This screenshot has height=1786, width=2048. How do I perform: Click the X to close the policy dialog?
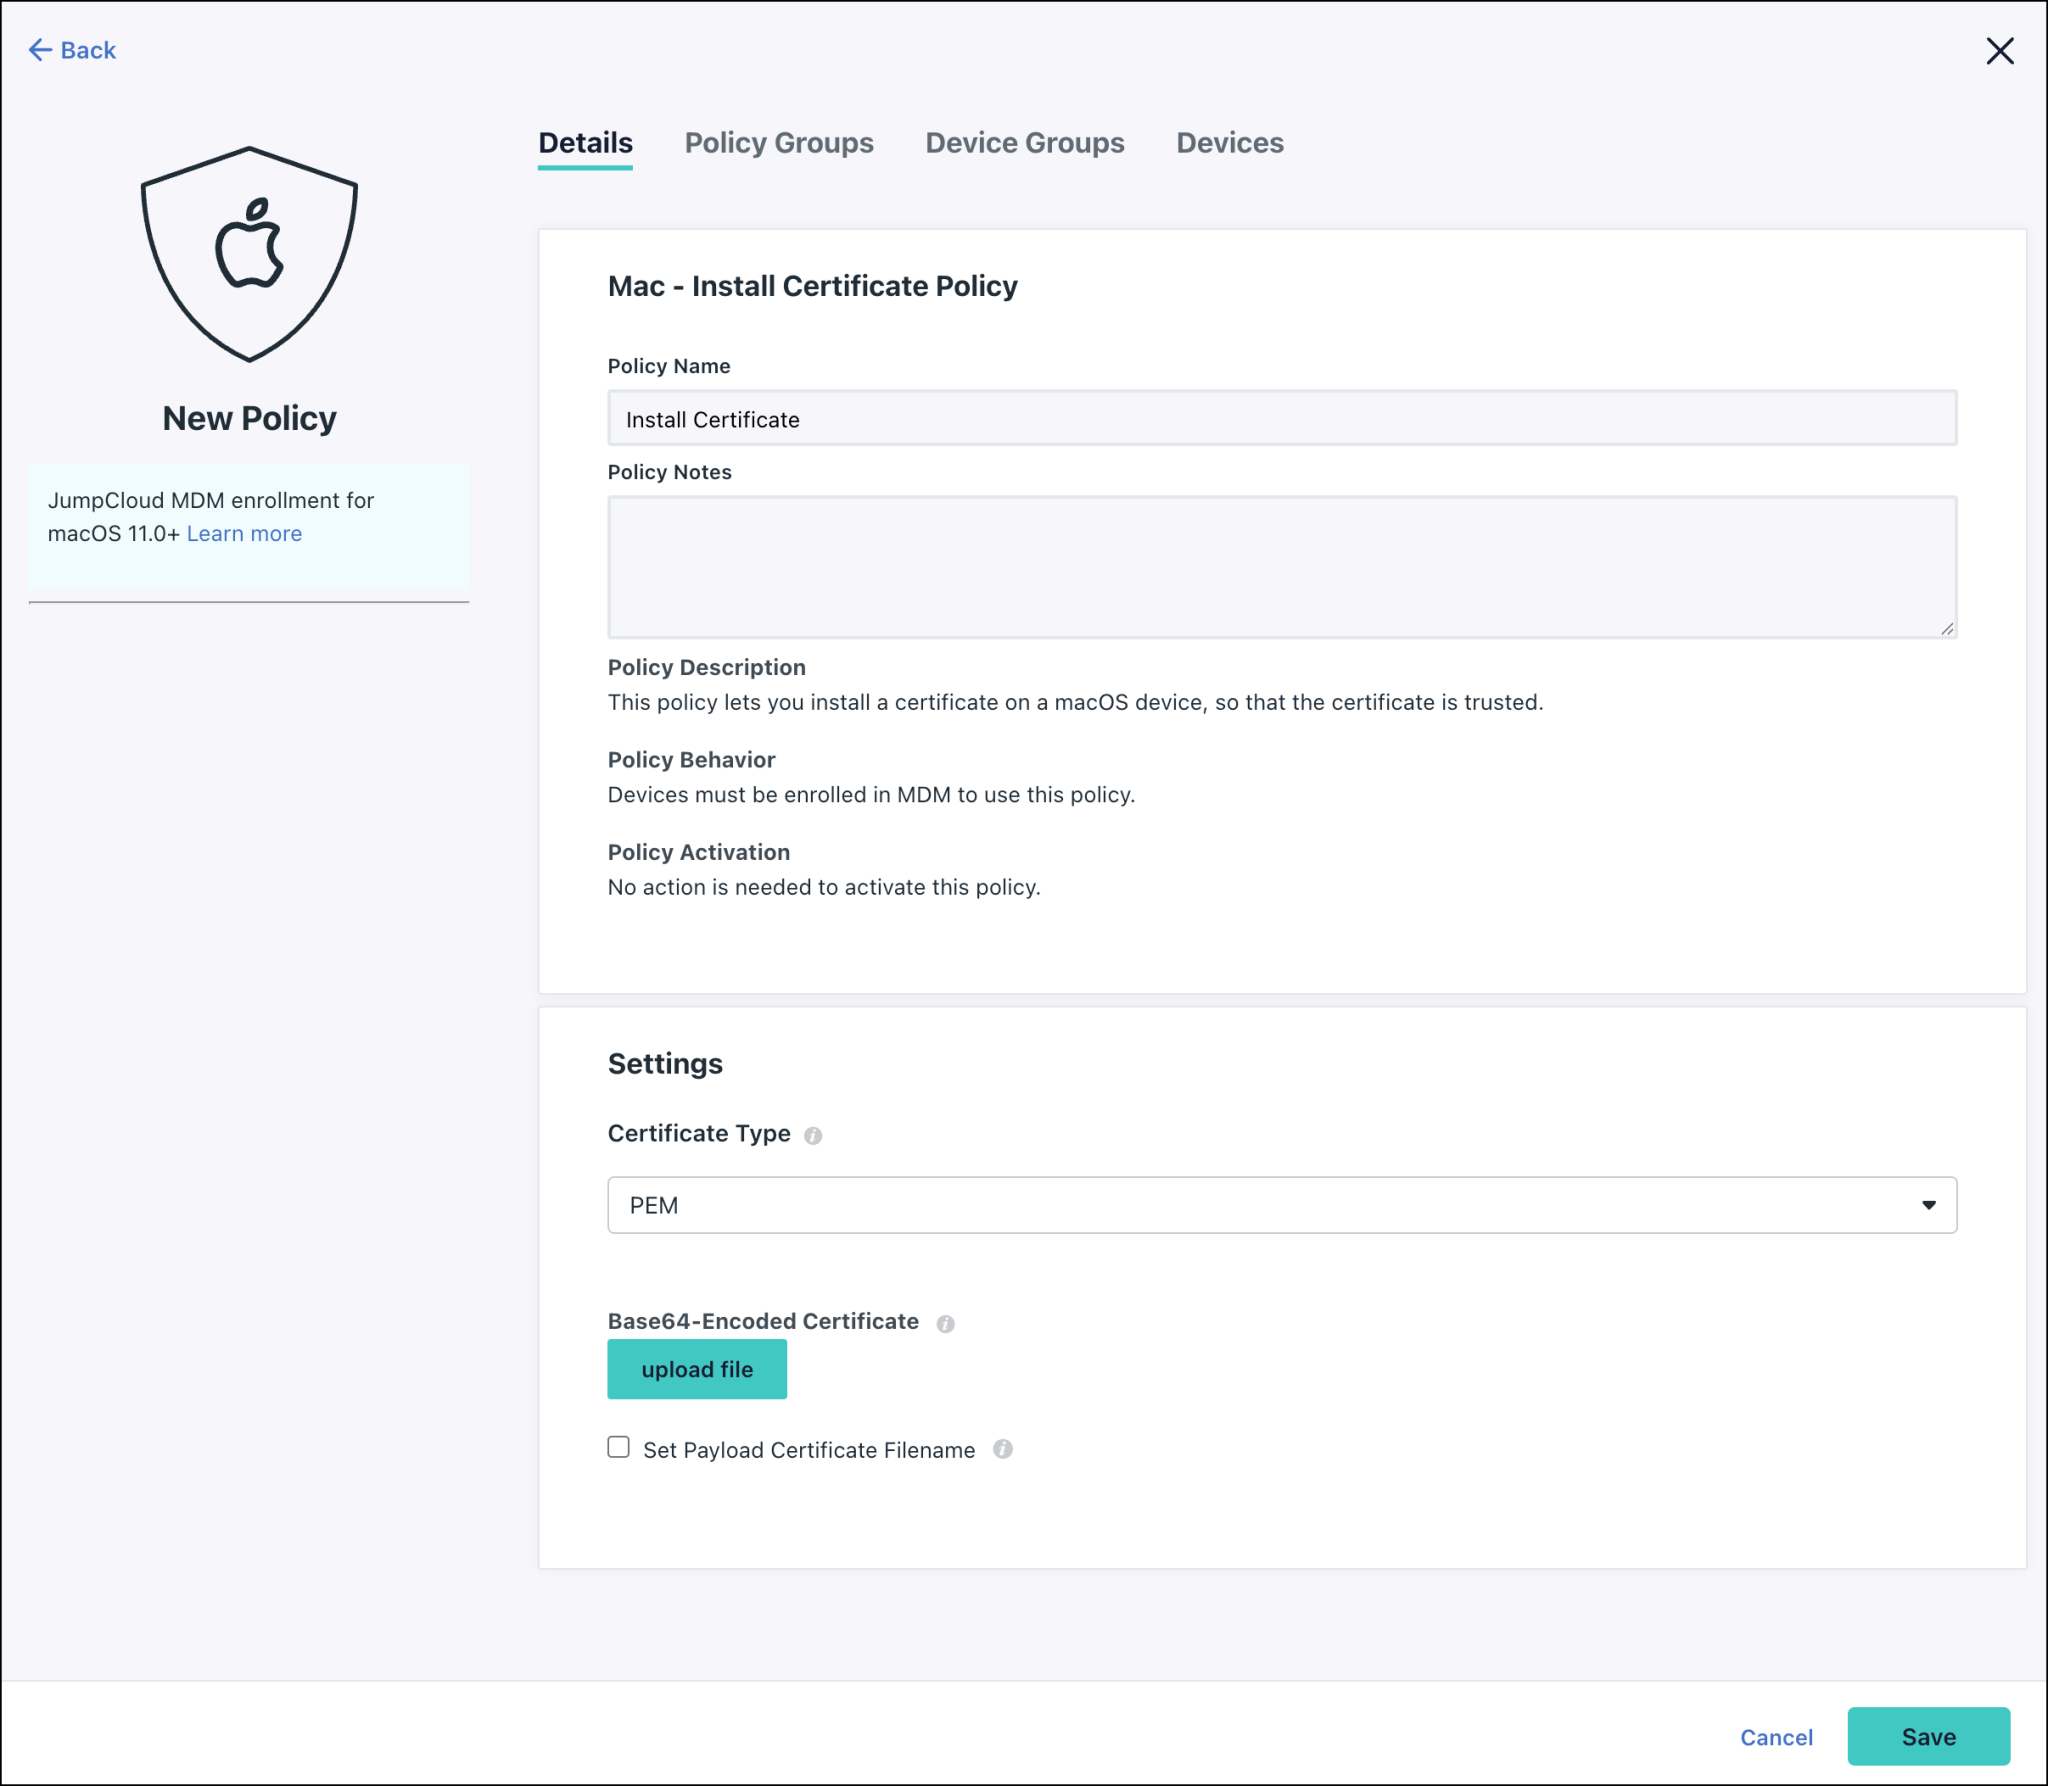click(2000, 51)
